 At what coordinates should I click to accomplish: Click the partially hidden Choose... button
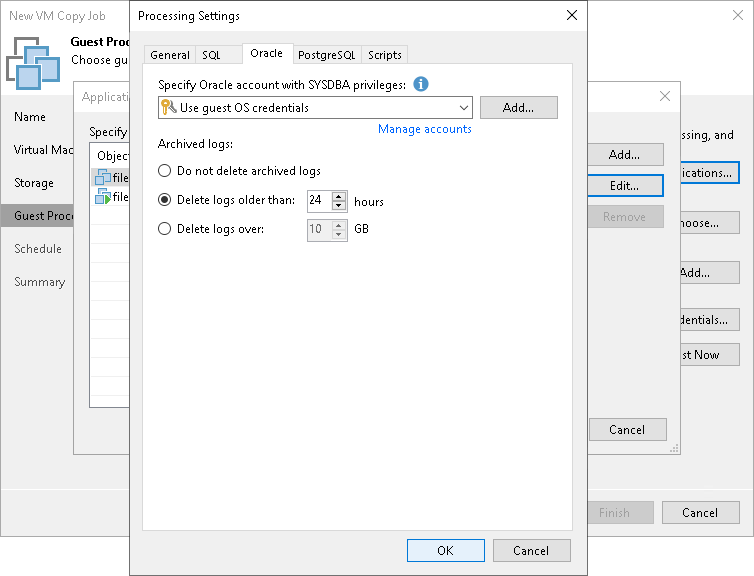pyautogui.click(x=710, y=223)
